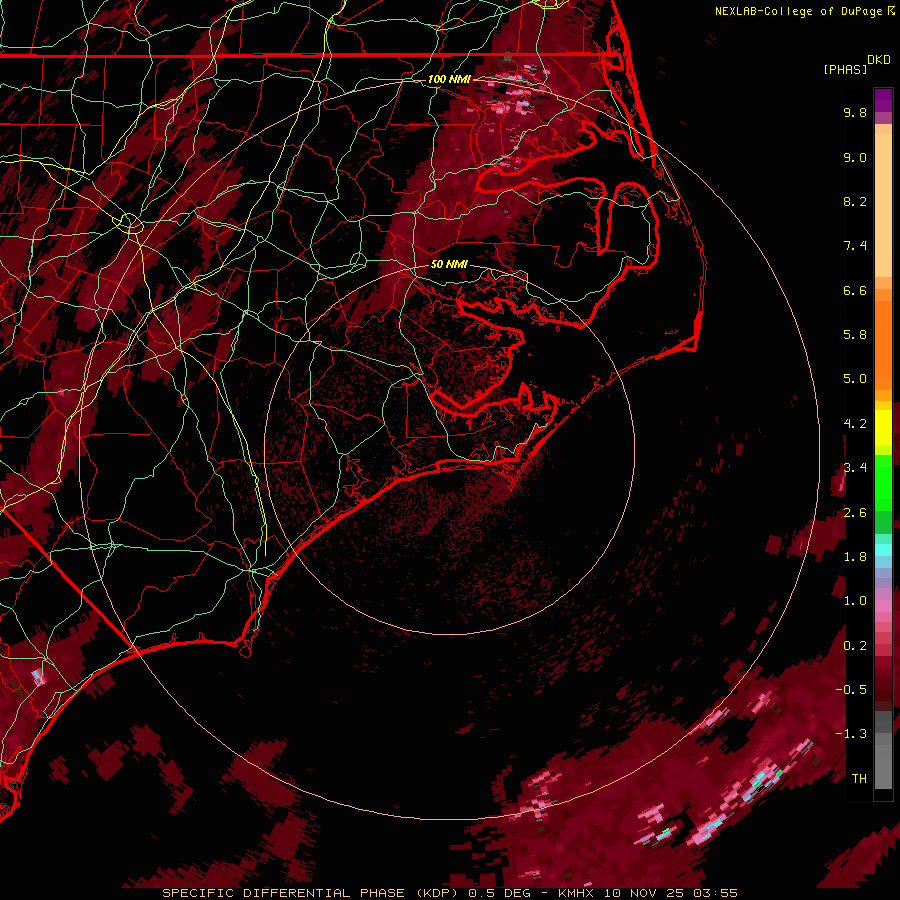Click the TH label on color scale
The image size is (900, 900).
coord(859,779)
